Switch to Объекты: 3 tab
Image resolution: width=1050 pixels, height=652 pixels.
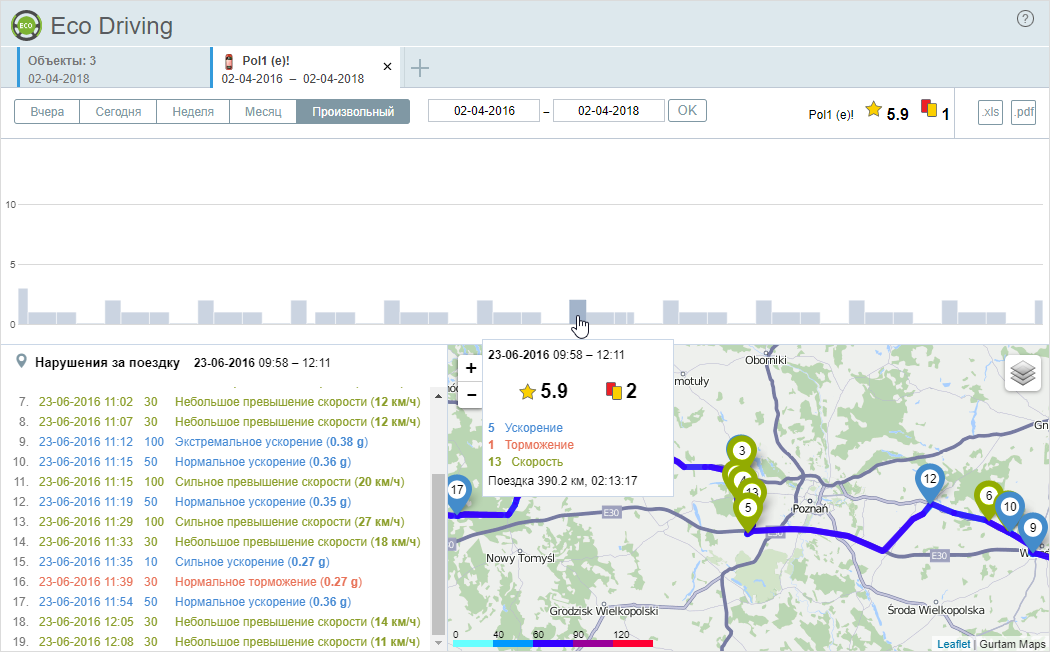(110, 68)
